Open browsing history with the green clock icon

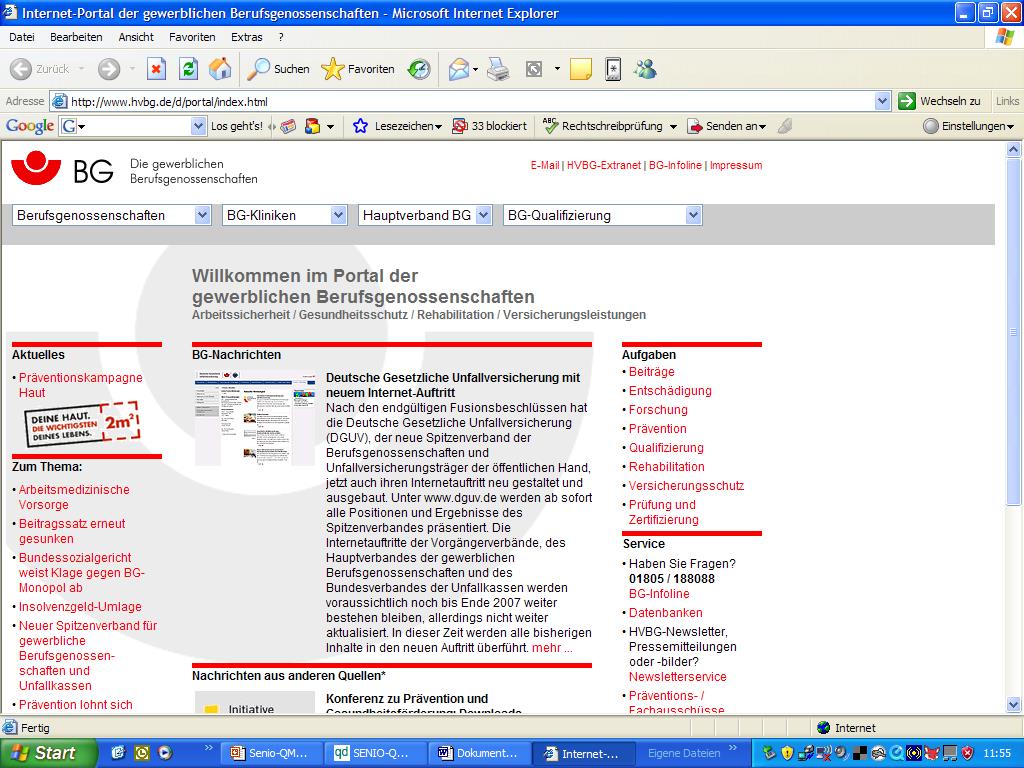[x=419, y=69]
